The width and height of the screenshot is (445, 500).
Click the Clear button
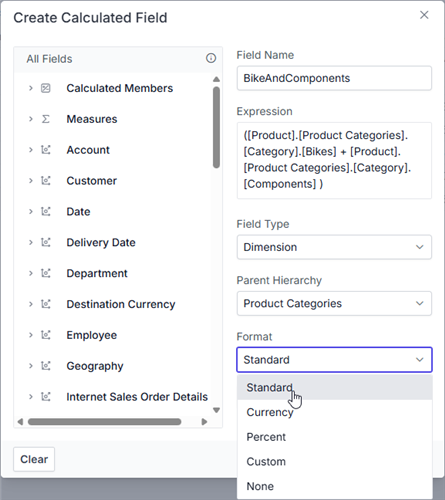tap(34, 459)
